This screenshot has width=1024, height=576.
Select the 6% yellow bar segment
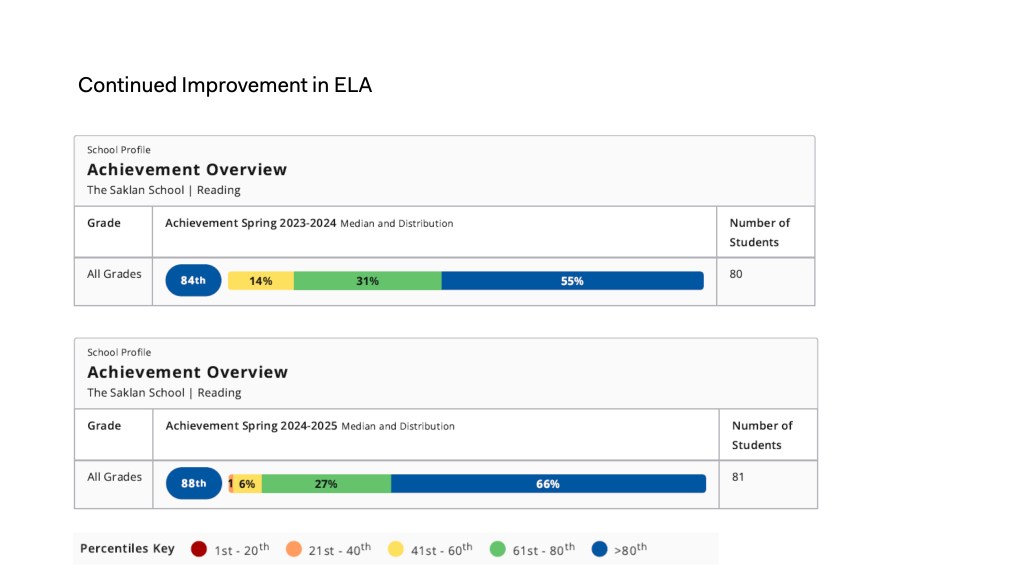point(248,484)
